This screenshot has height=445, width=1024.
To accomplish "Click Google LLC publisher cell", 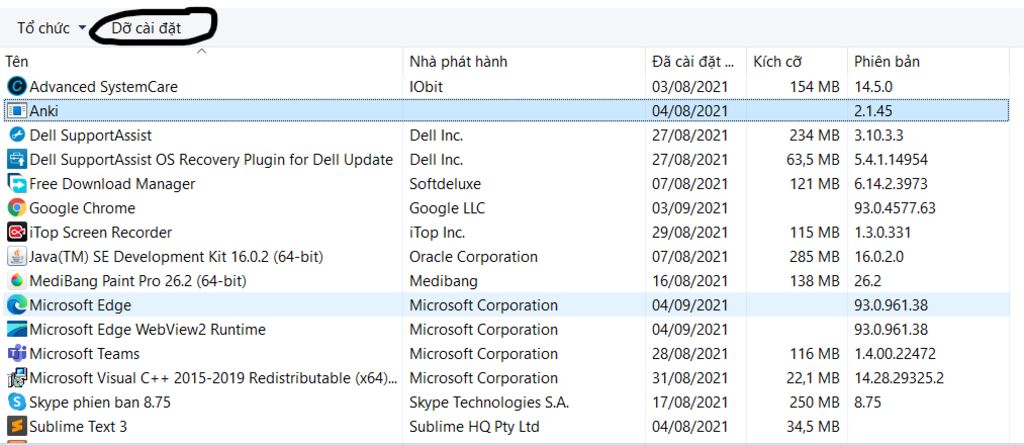I will 447,208.
